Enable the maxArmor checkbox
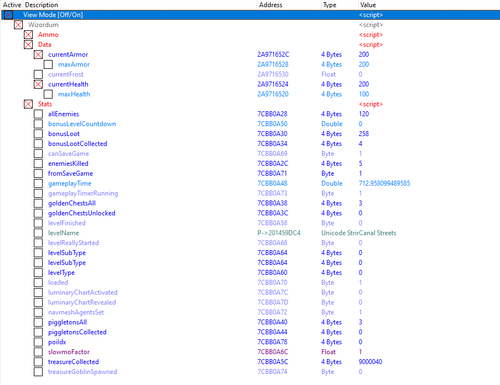500x385 pixels. click(48, 64)
